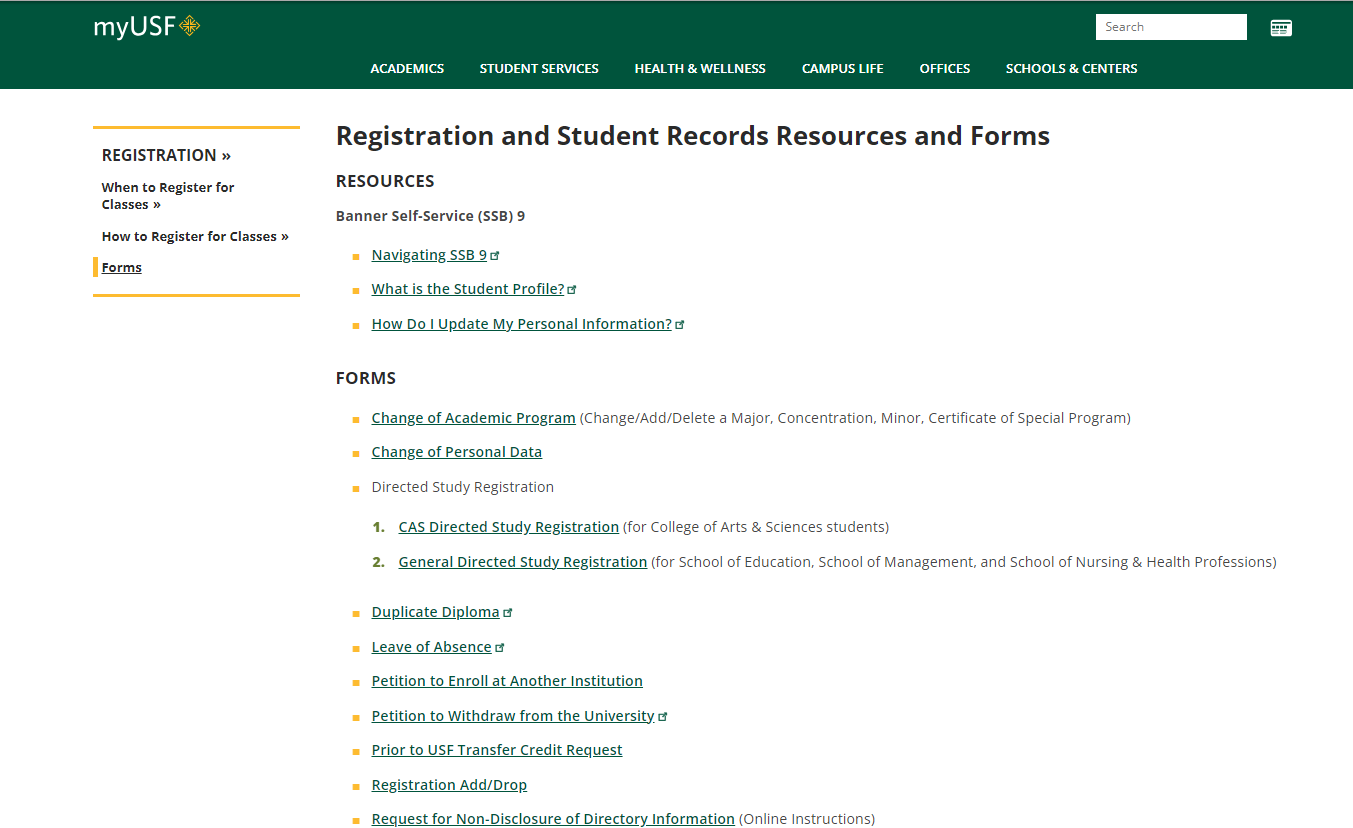
Task: Click the page title Registration and Student Records
Action: pyautogui.click(x=693, y=136)
